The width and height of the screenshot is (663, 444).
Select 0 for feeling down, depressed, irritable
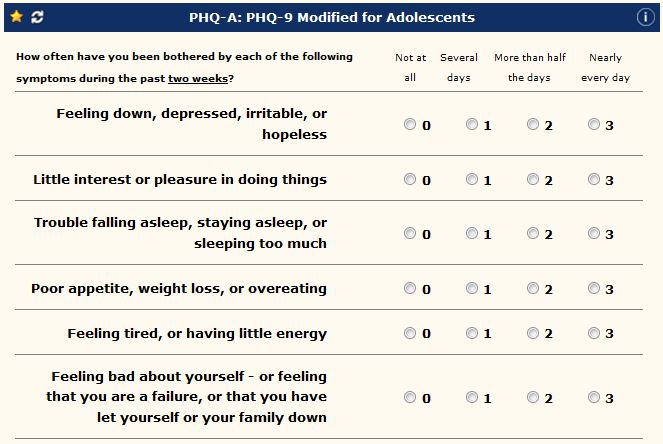[410, 125]
